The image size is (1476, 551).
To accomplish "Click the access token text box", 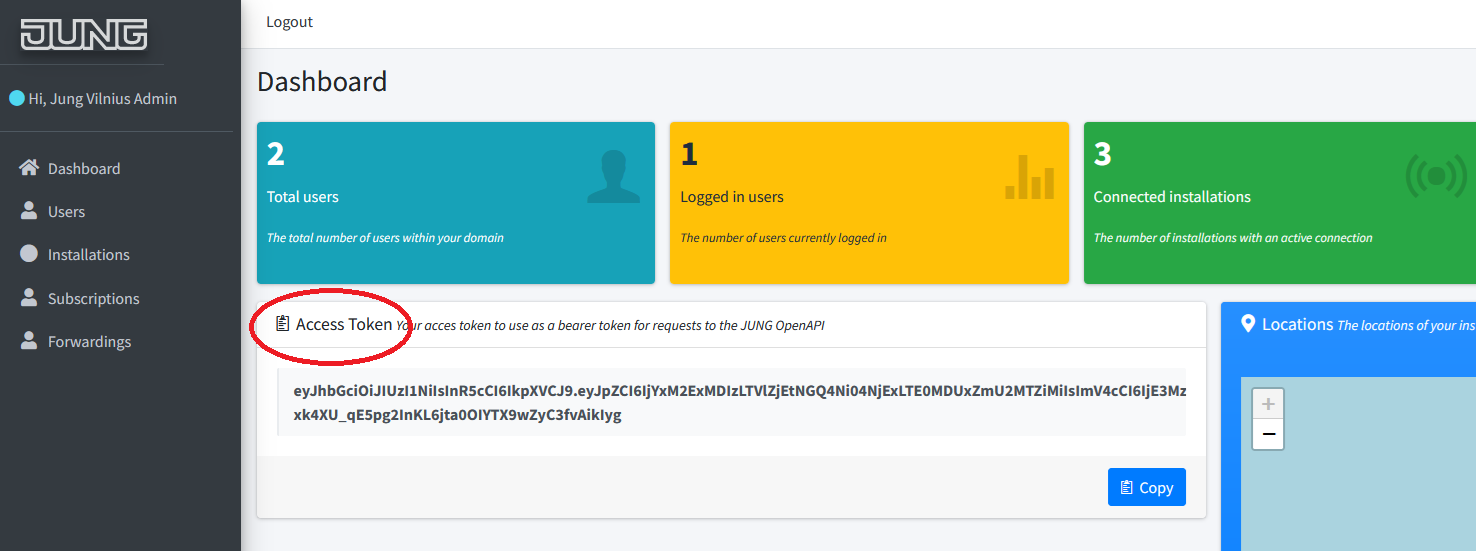I will pyautogui.click(x=732, y=402).
